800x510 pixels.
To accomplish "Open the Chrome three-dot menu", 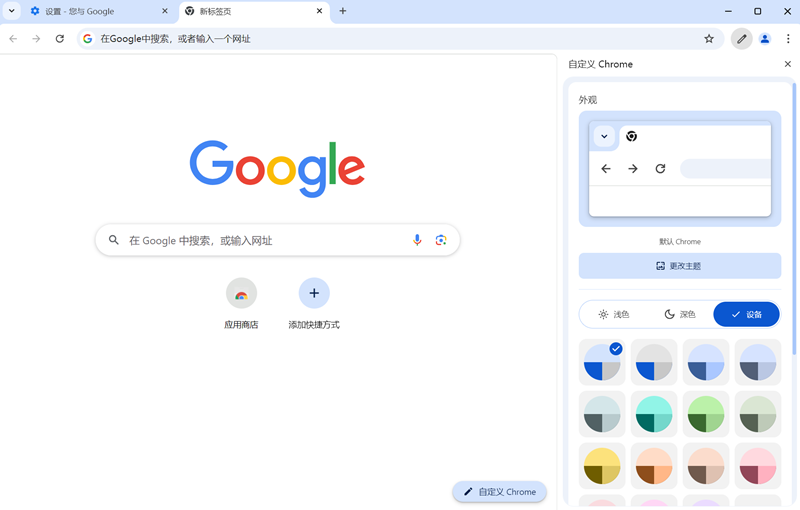I will (788, 39).
